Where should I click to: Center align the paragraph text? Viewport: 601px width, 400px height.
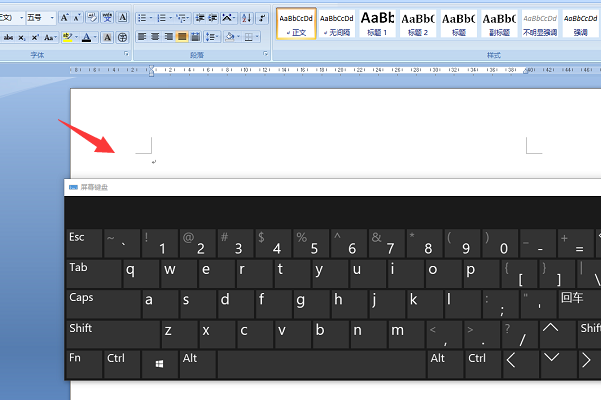(155, 37)
